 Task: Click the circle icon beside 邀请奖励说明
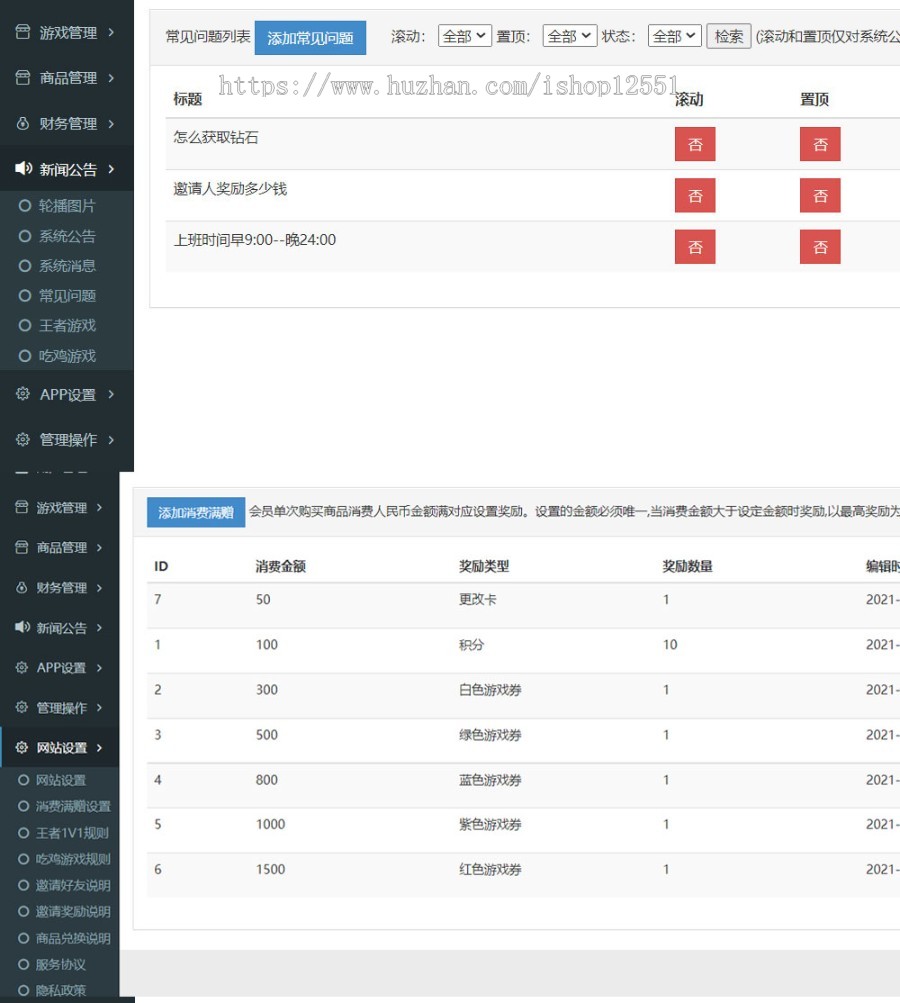(24, 912)
